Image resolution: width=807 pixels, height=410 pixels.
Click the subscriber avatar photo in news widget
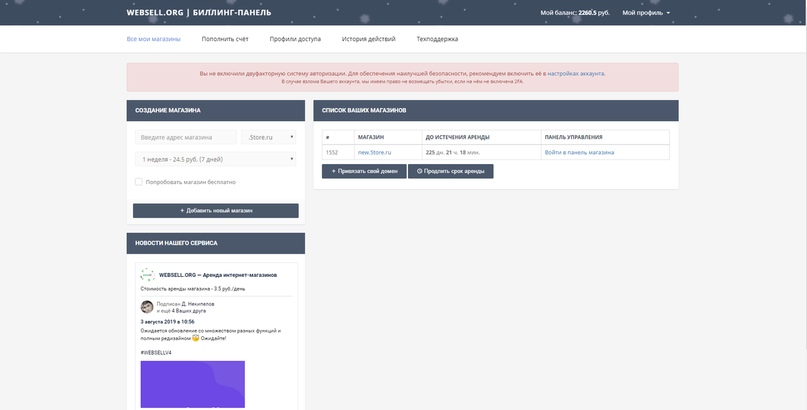click(x=147, y=307)
